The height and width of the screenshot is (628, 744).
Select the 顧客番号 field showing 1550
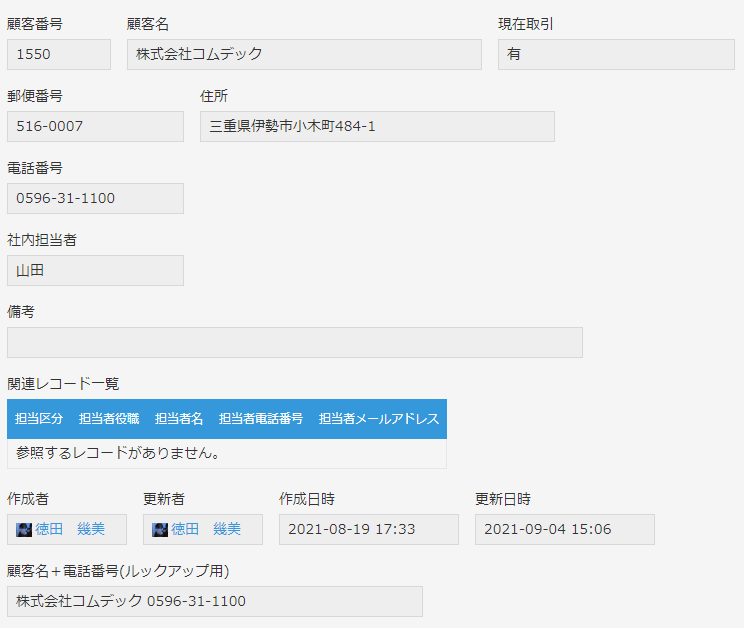(x=59, y=55)
